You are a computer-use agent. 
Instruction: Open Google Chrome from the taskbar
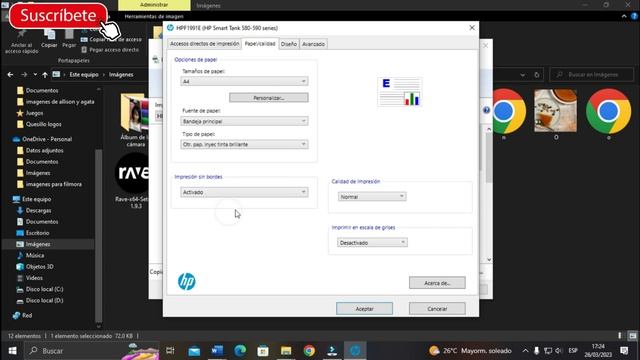tap(309, 351)
